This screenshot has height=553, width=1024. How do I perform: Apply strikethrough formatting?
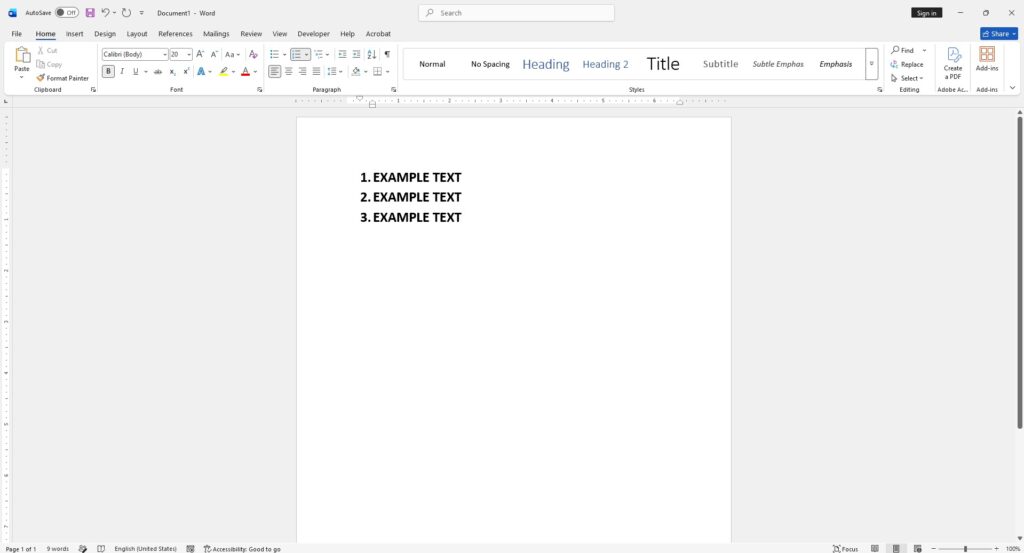coord(158,72)
